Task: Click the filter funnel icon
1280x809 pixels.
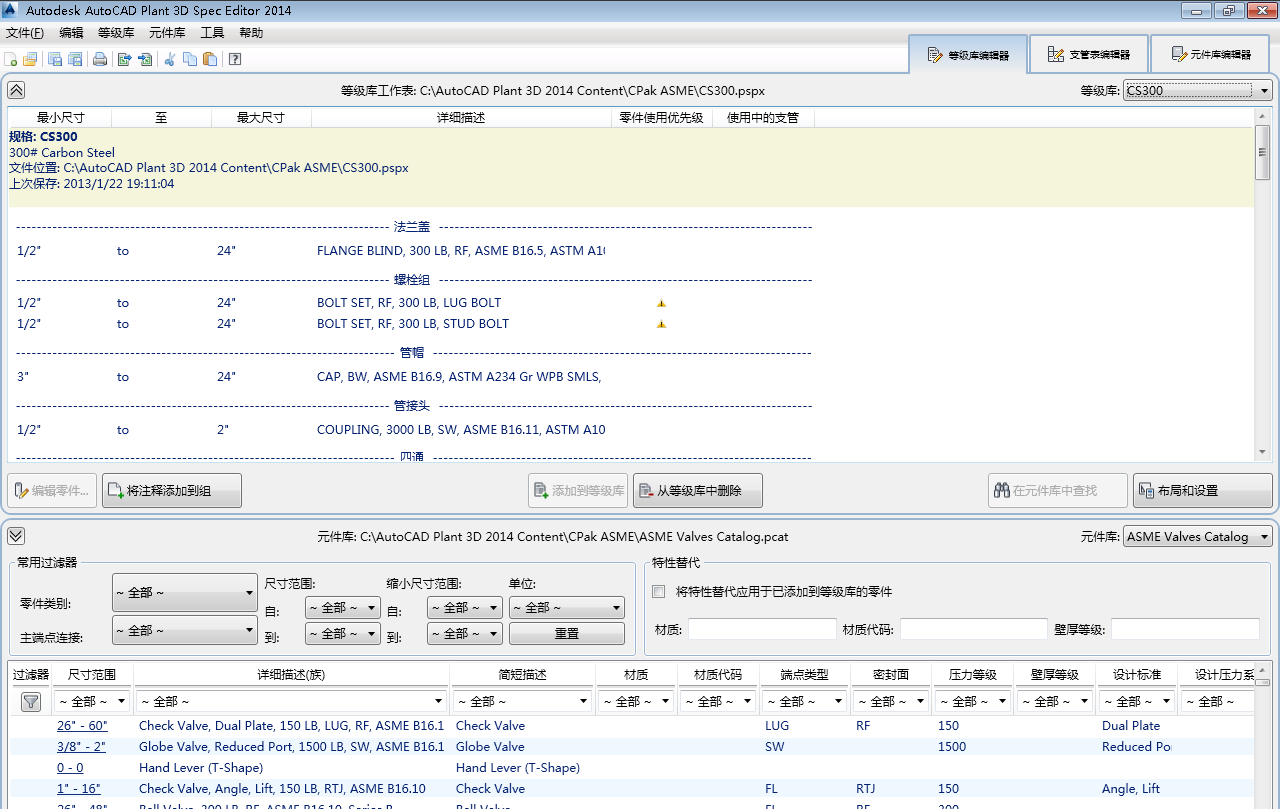Action: 31,702
